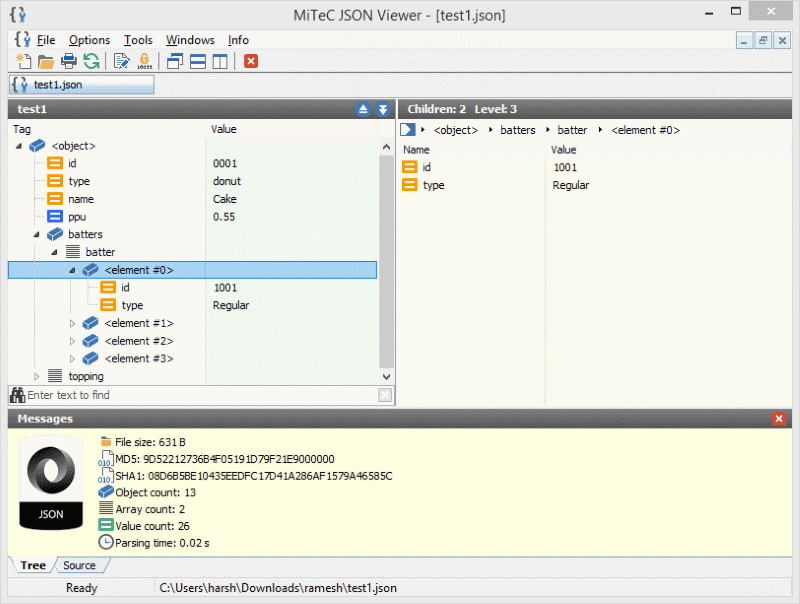Open the Tools menu

click(x=138, y=40)
